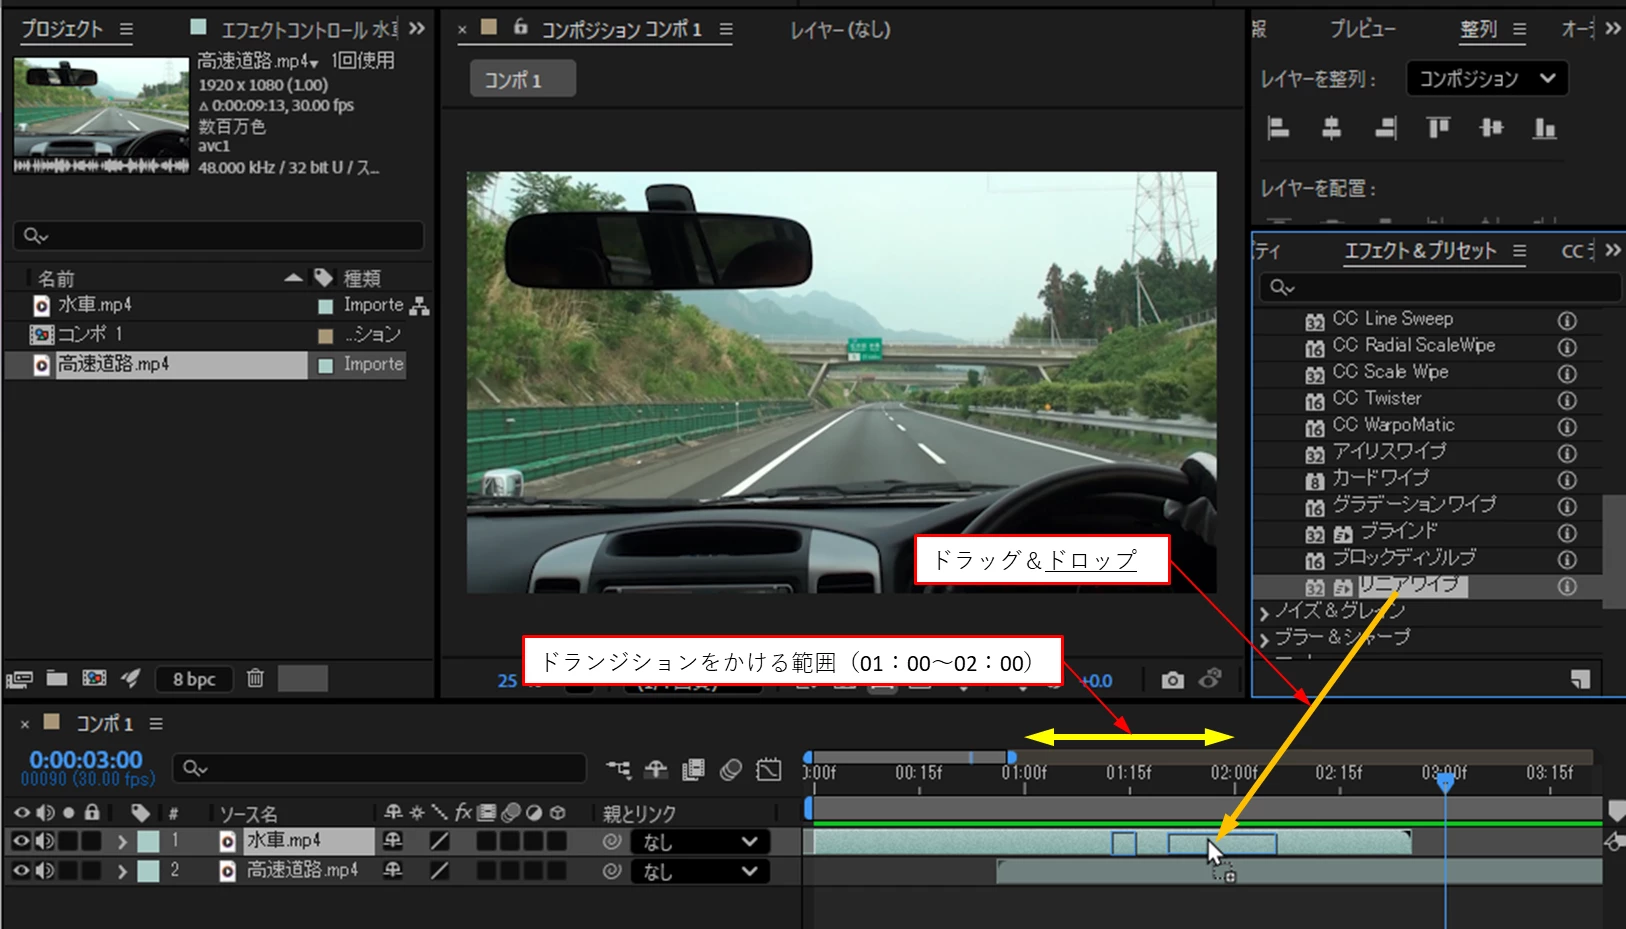Show hidden tabs beside オー tab
Viewport: 1626px width, 929px height.
(x=1612, y=28)
